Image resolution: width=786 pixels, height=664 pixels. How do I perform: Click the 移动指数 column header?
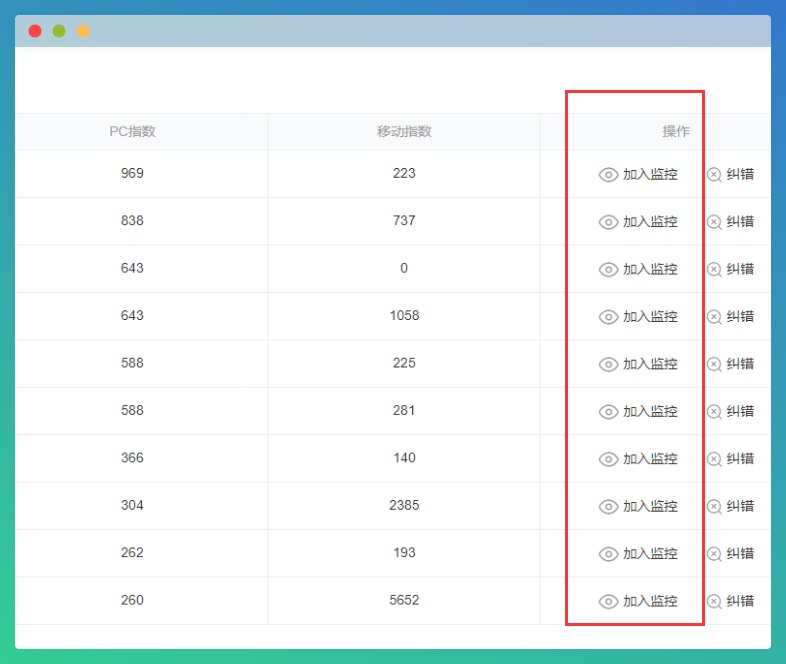tap(404, 132)
